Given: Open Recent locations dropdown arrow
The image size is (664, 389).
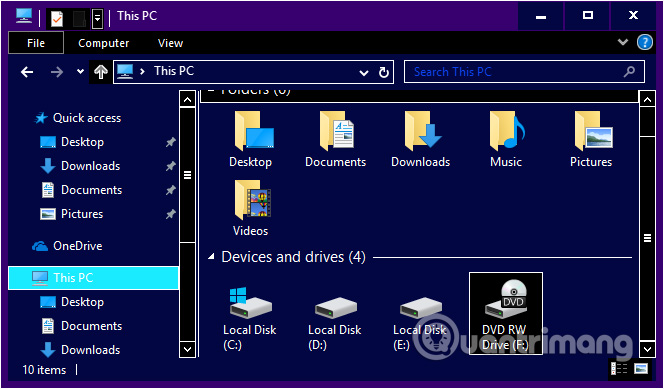Looking at the screenshot, I should [80, 72].
